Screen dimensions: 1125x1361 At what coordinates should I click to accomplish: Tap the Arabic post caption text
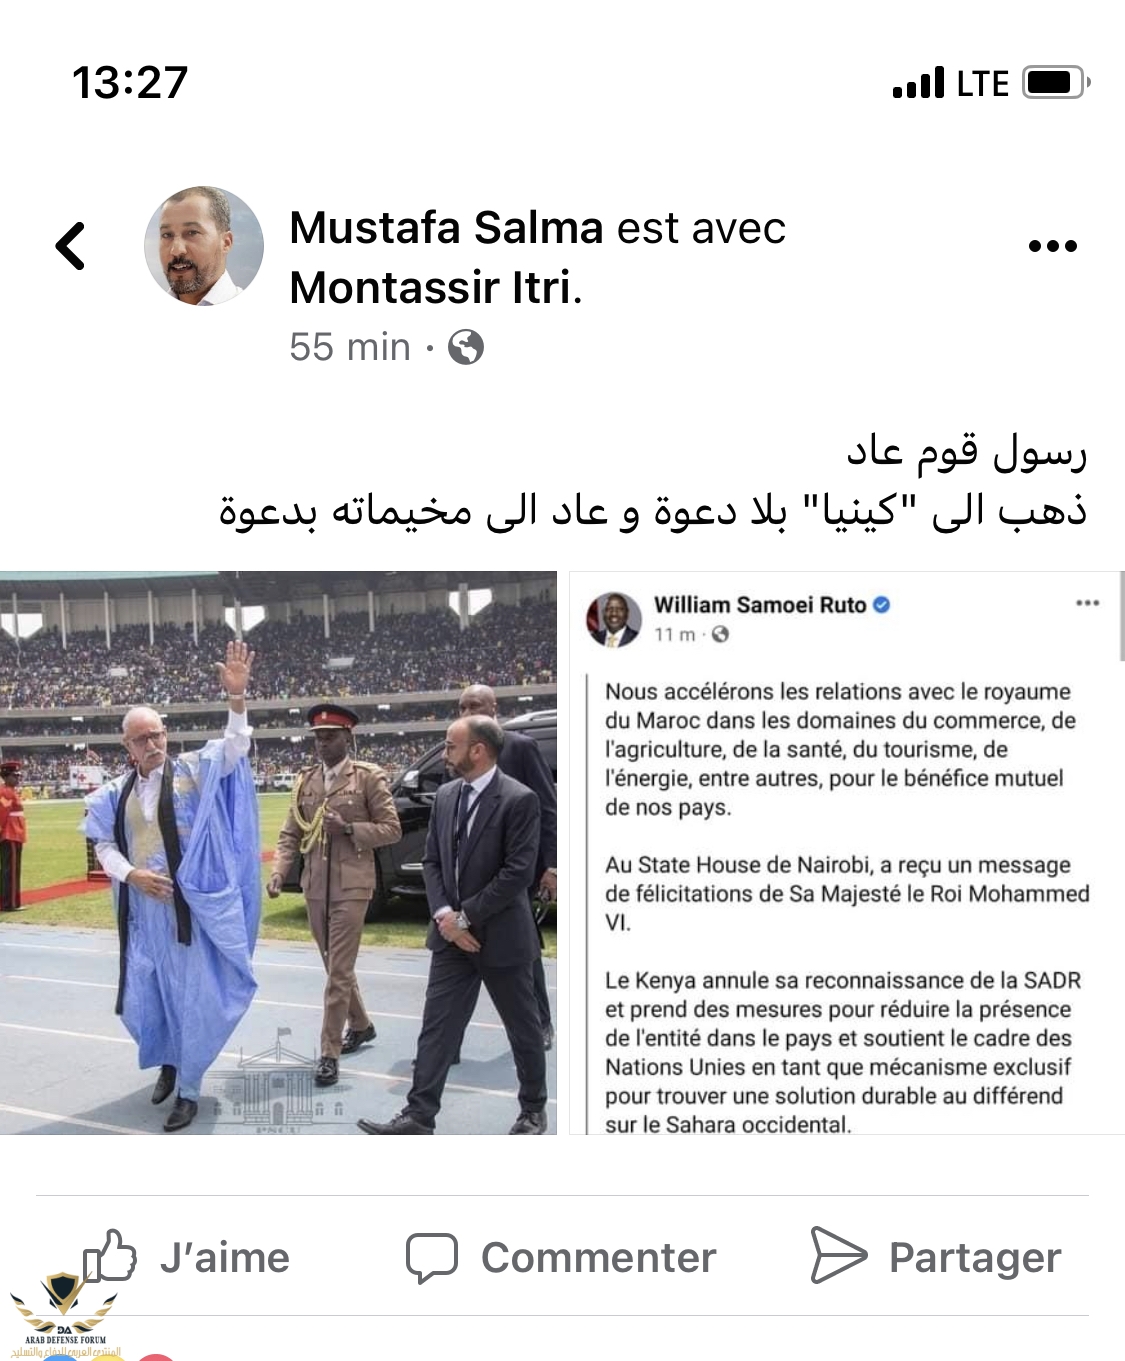coord(652,480)
